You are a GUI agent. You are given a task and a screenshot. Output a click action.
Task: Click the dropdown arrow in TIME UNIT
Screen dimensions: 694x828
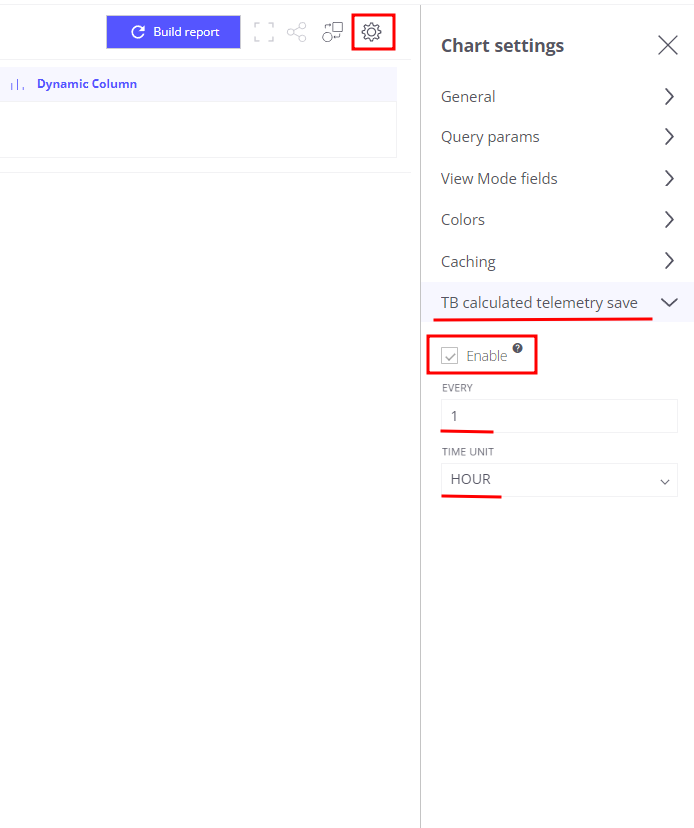[x=664, y=482]
